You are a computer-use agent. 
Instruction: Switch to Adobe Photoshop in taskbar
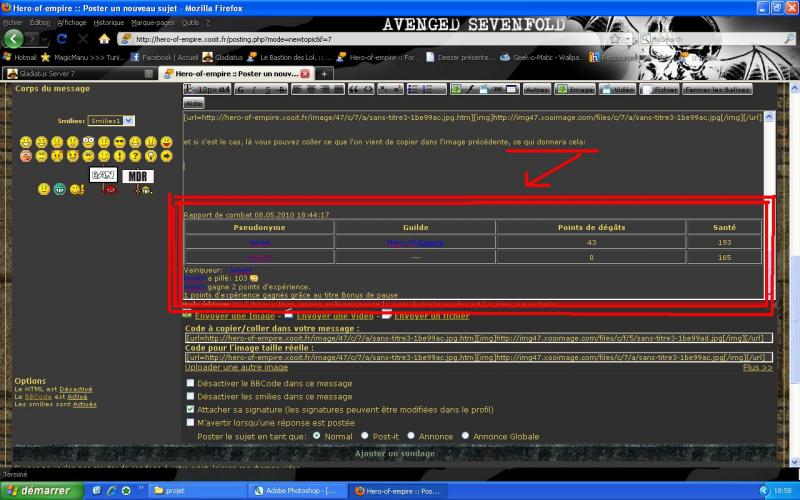[299, 491]
